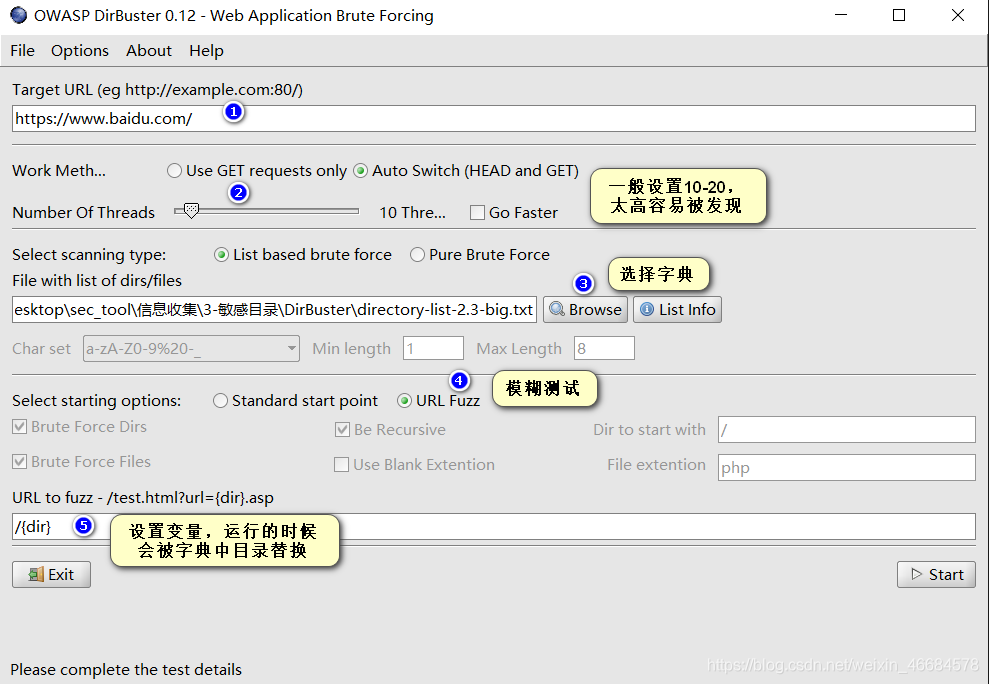
Task: Click the magnifier icon on Browse button
Action: (557, 310)
